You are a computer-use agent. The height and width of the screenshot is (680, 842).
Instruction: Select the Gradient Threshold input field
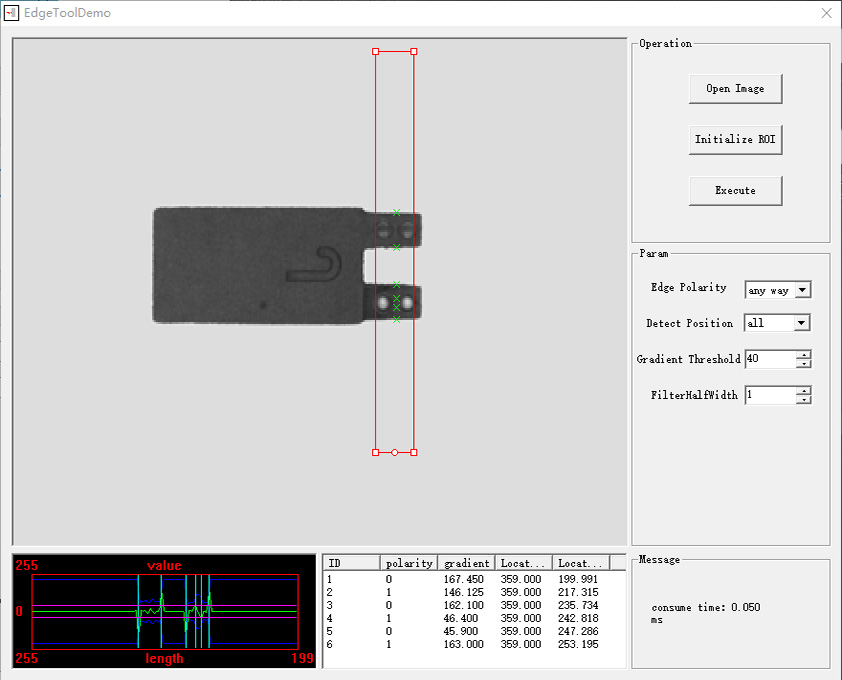[770, 359]
